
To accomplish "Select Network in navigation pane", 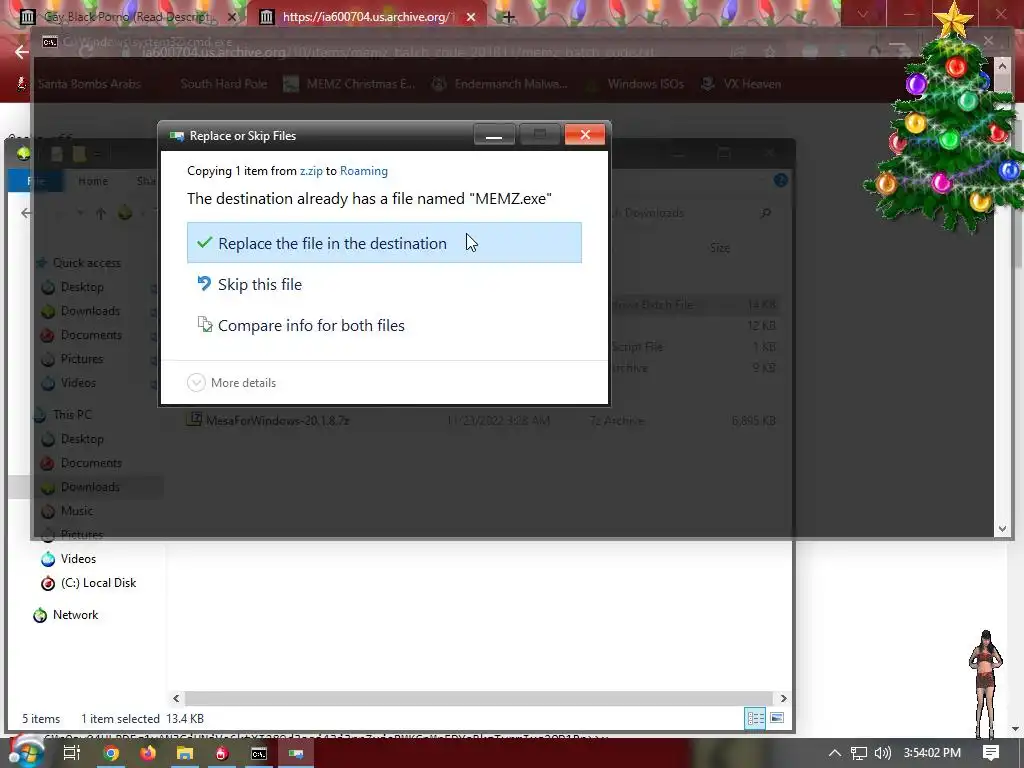I will tap(66, 615).
